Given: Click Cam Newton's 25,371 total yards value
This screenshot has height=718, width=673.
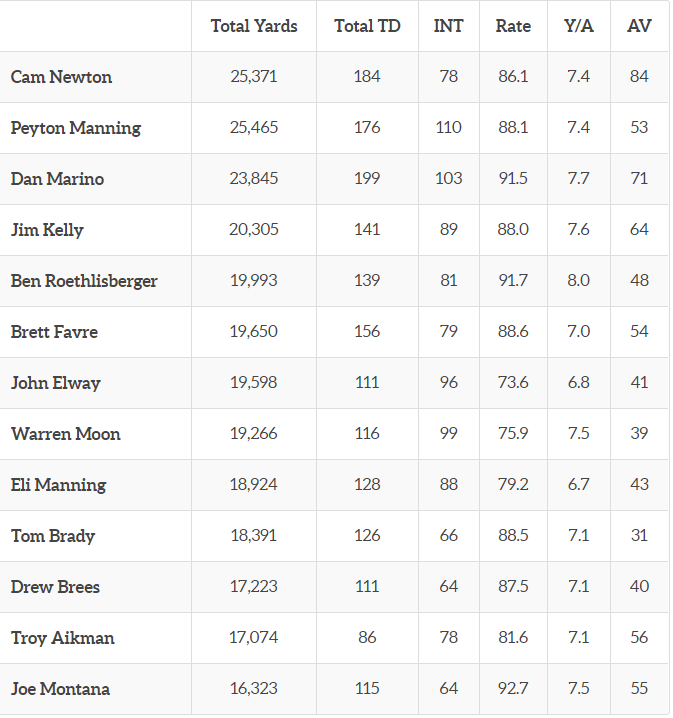Looking at the screenshot, I should pos(254,76).
